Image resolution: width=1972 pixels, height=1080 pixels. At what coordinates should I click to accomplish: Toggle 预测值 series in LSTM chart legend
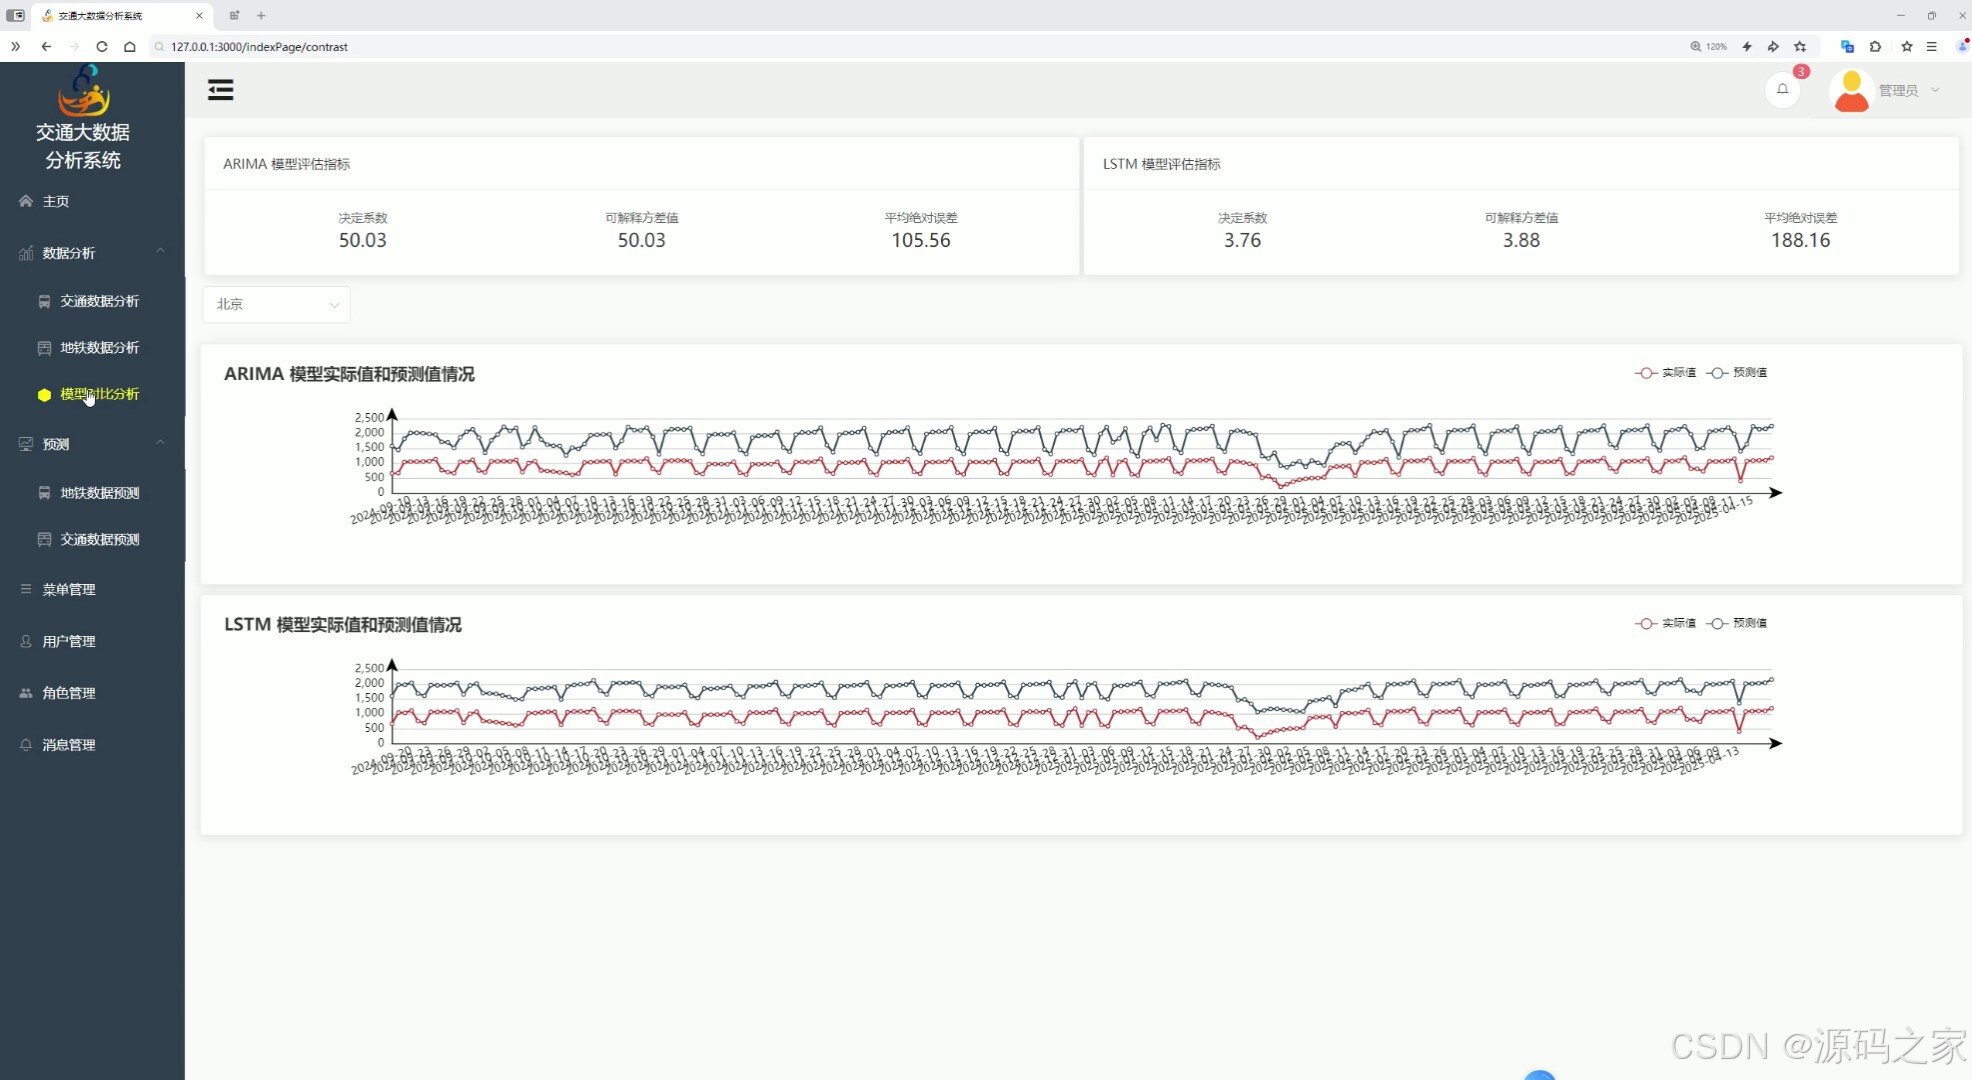[1748, 623]
